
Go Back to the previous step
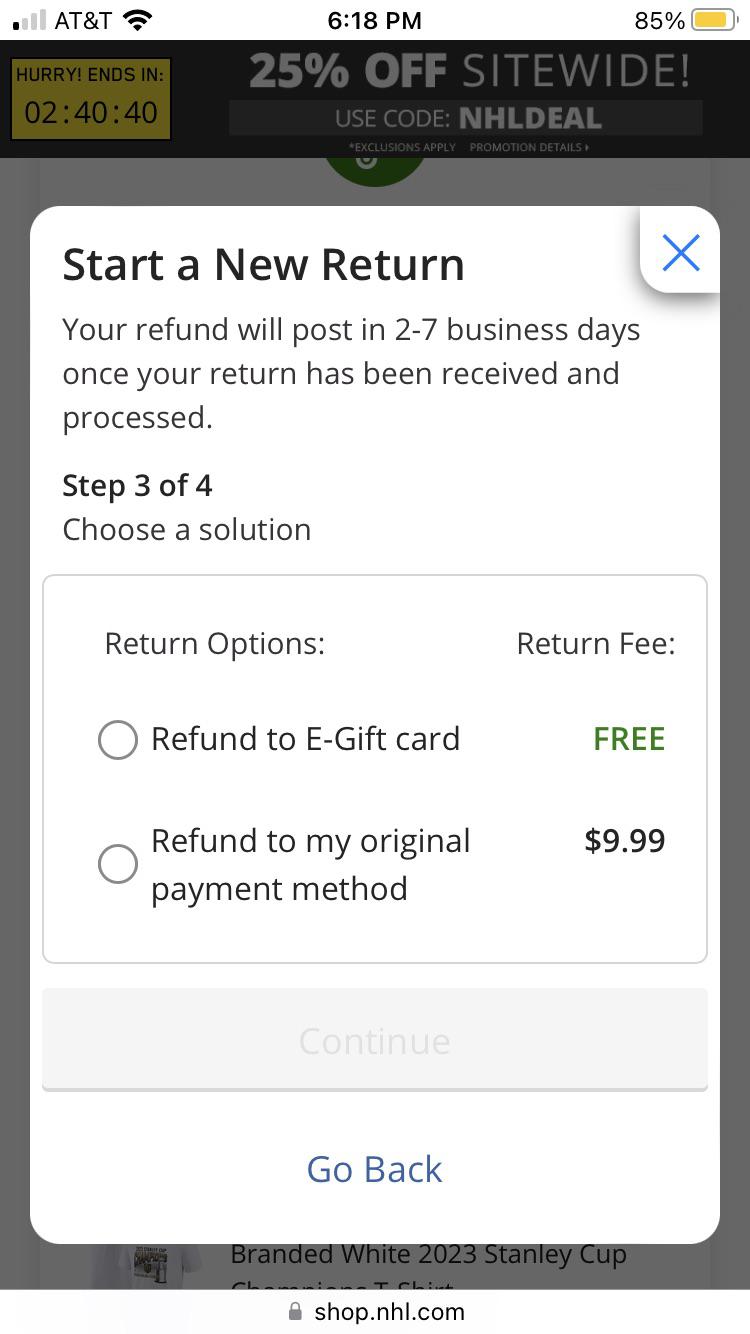[x=374, y=1169]
